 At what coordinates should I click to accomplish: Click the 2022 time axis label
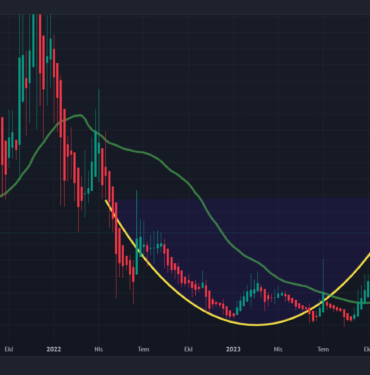pos(54,349)
